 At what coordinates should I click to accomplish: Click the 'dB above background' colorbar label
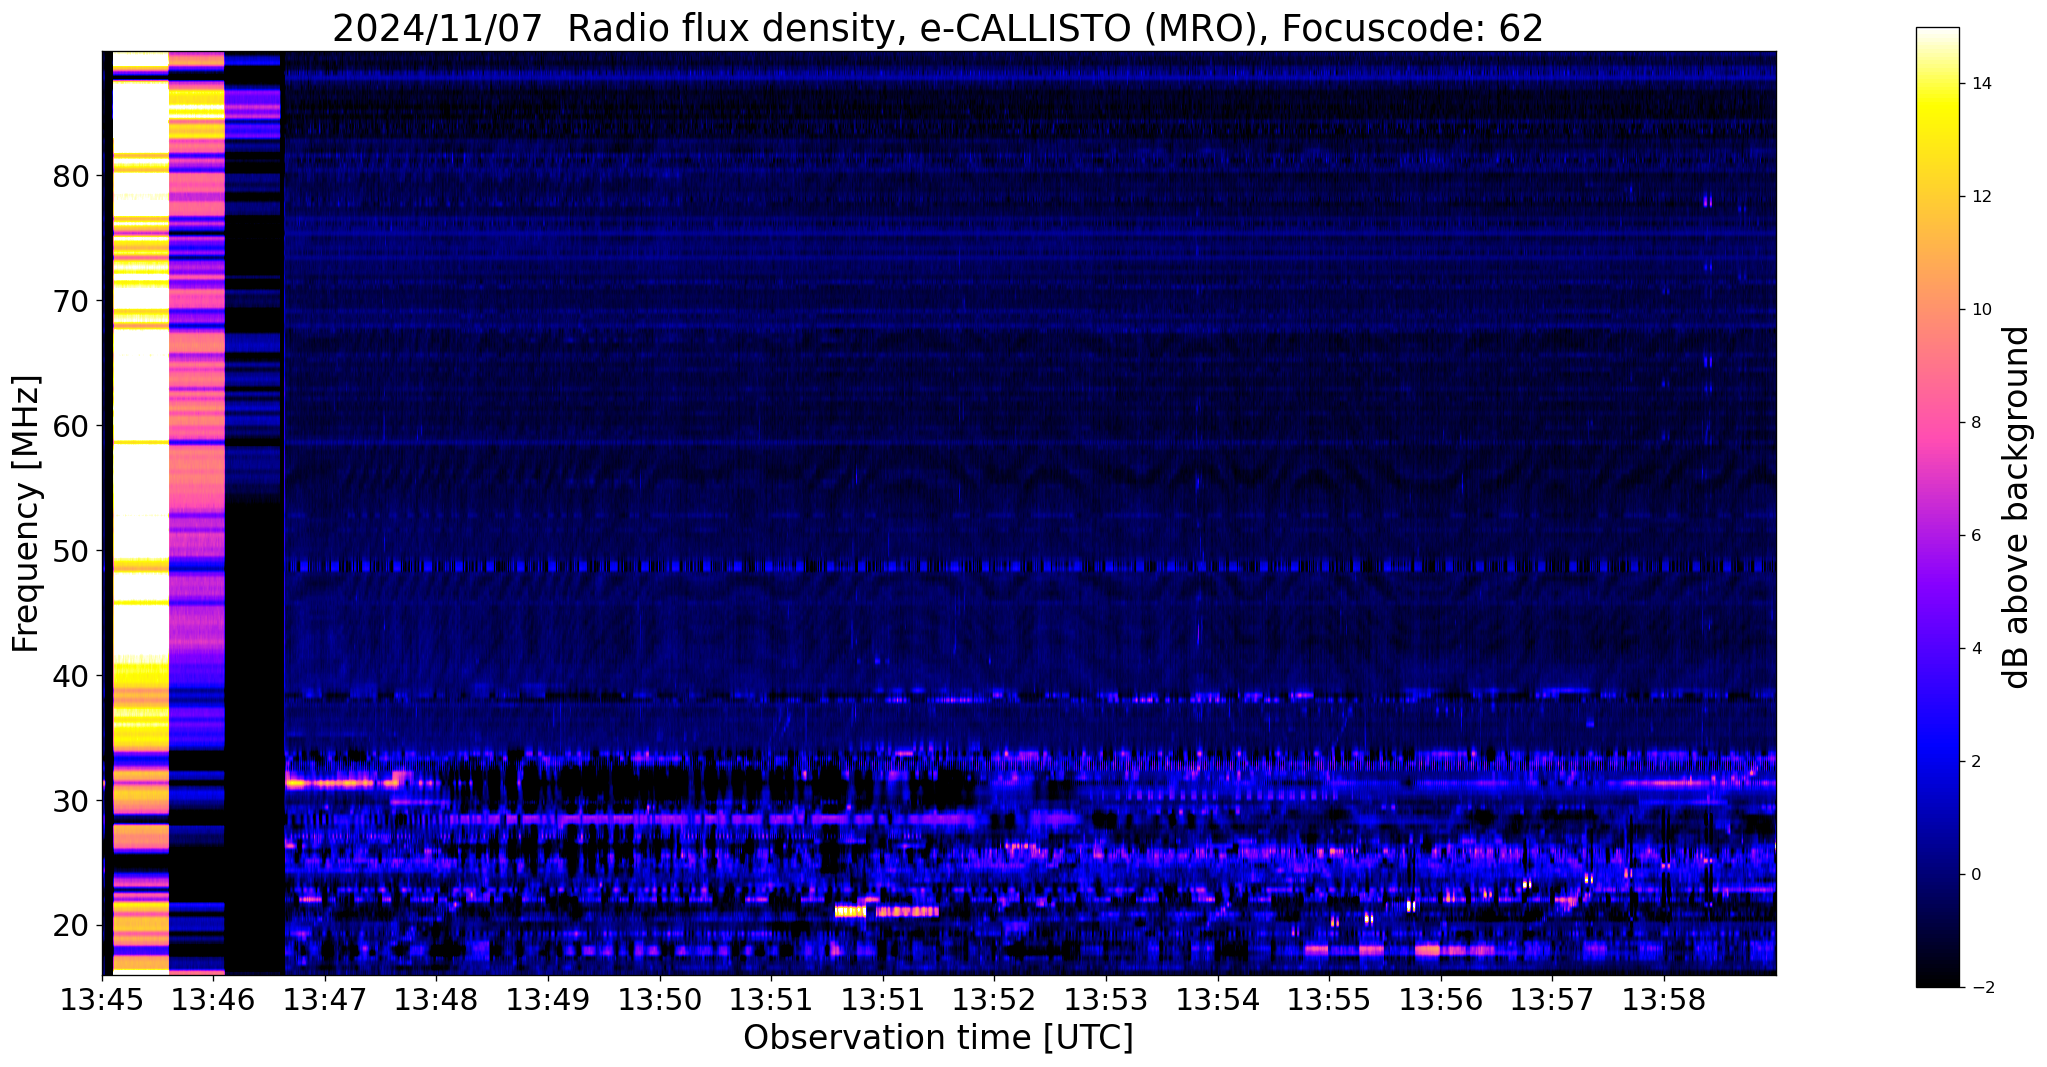point(2017,507)
